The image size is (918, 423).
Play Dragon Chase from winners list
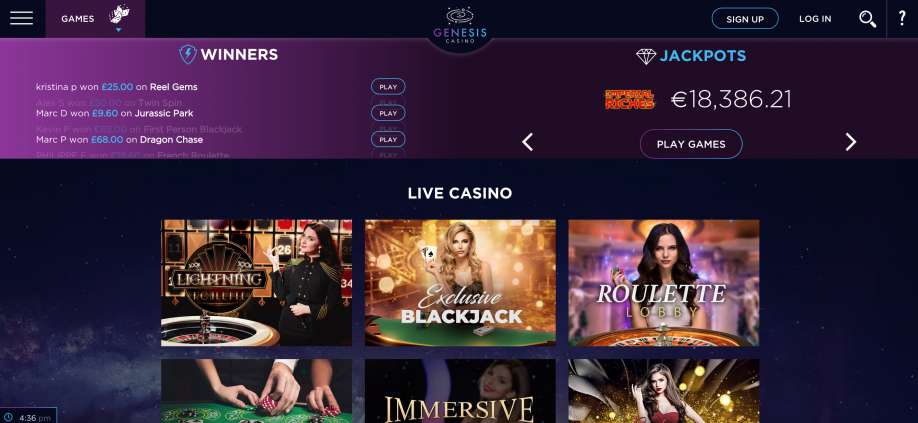(388, 139)
